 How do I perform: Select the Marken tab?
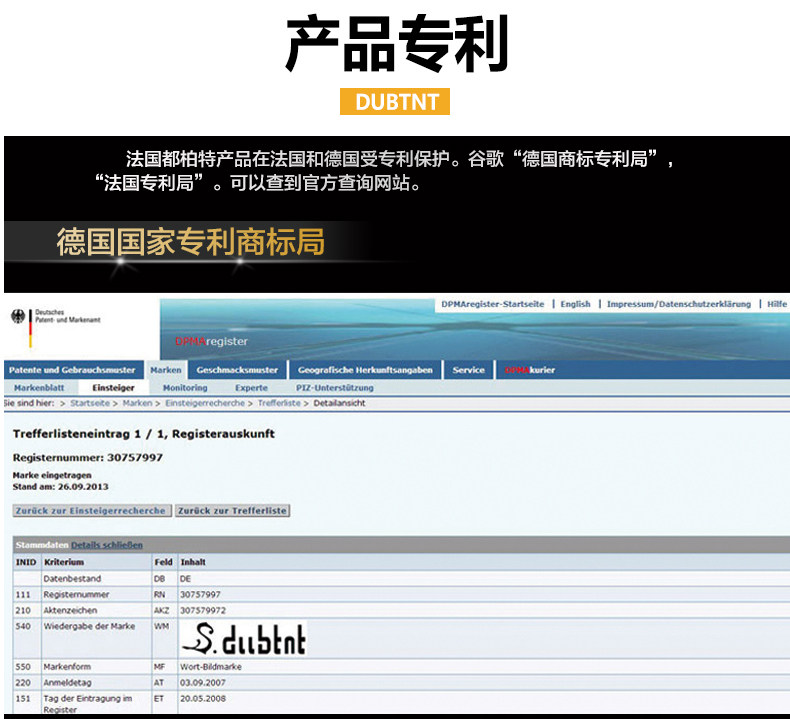pos(166,370)
